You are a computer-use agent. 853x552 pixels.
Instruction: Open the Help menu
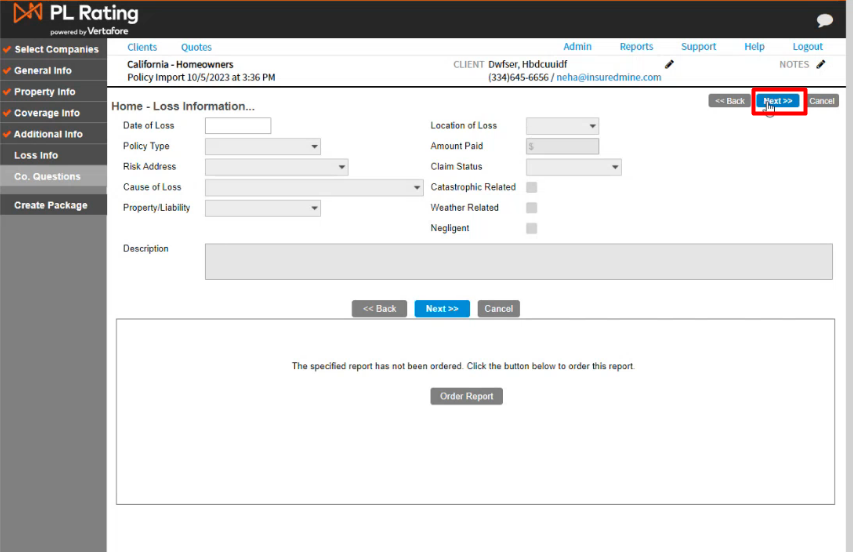tap(754, 47)
